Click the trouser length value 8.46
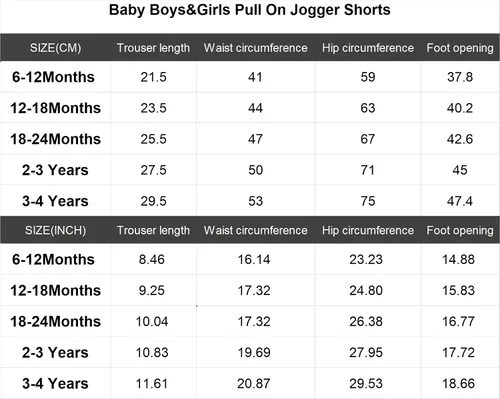 coord(152,259)
